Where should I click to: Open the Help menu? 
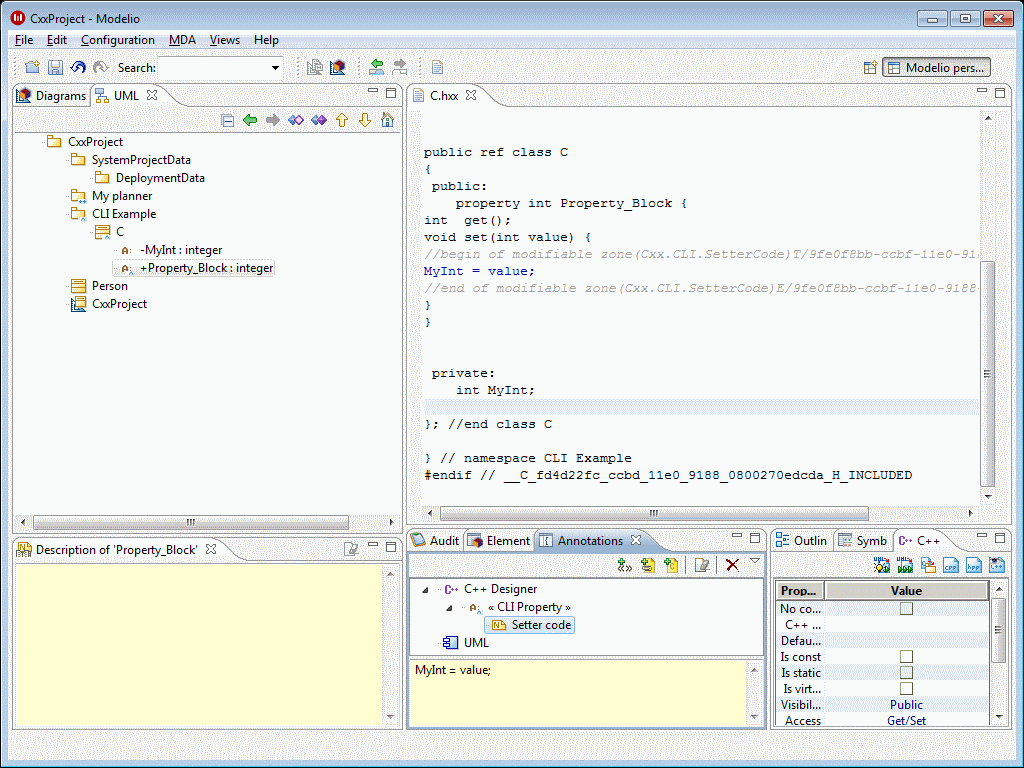point(266,40)
